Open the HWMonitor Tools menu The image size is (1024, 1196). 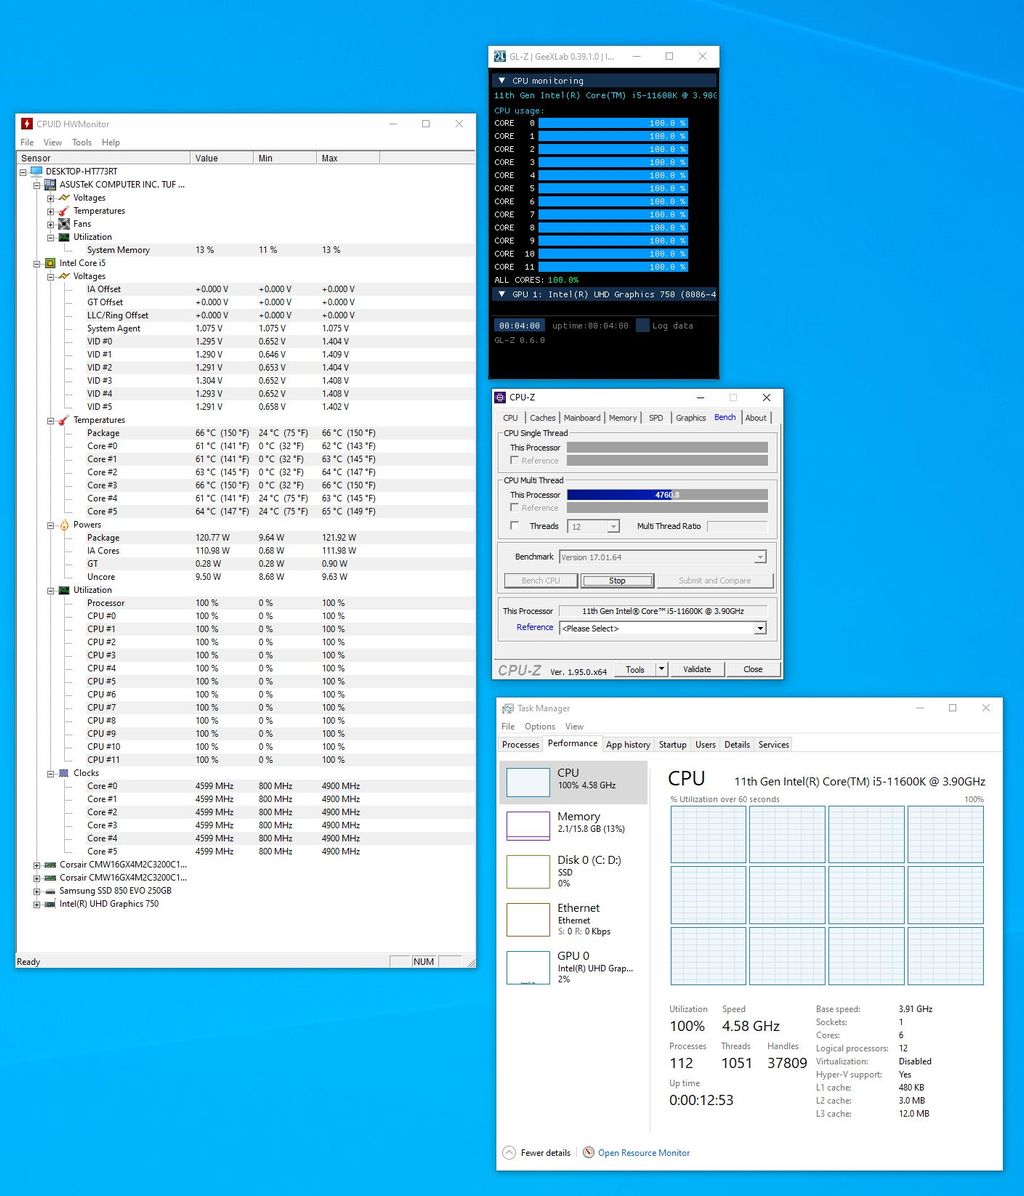point(82,143)
